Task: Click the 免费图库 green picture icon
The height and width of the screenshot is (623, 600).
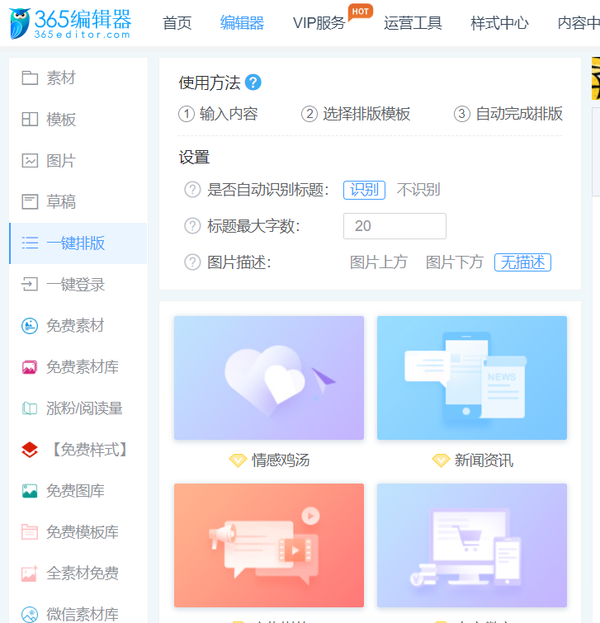Action: tap(30, 491)
